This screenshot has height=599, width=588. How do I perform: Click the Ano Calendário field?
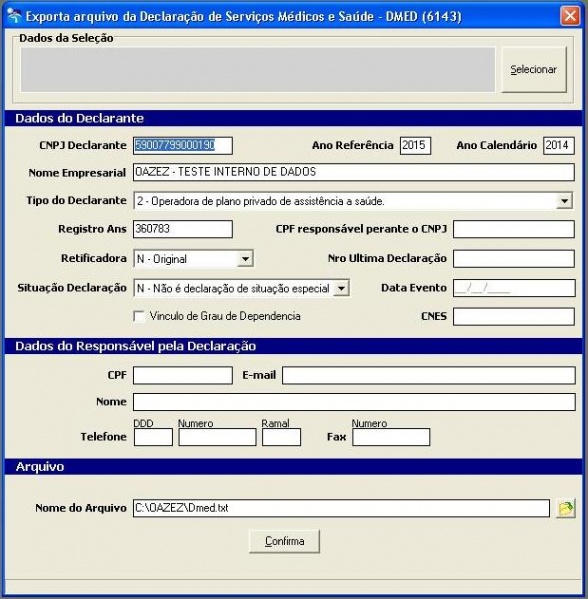point(559,146)
